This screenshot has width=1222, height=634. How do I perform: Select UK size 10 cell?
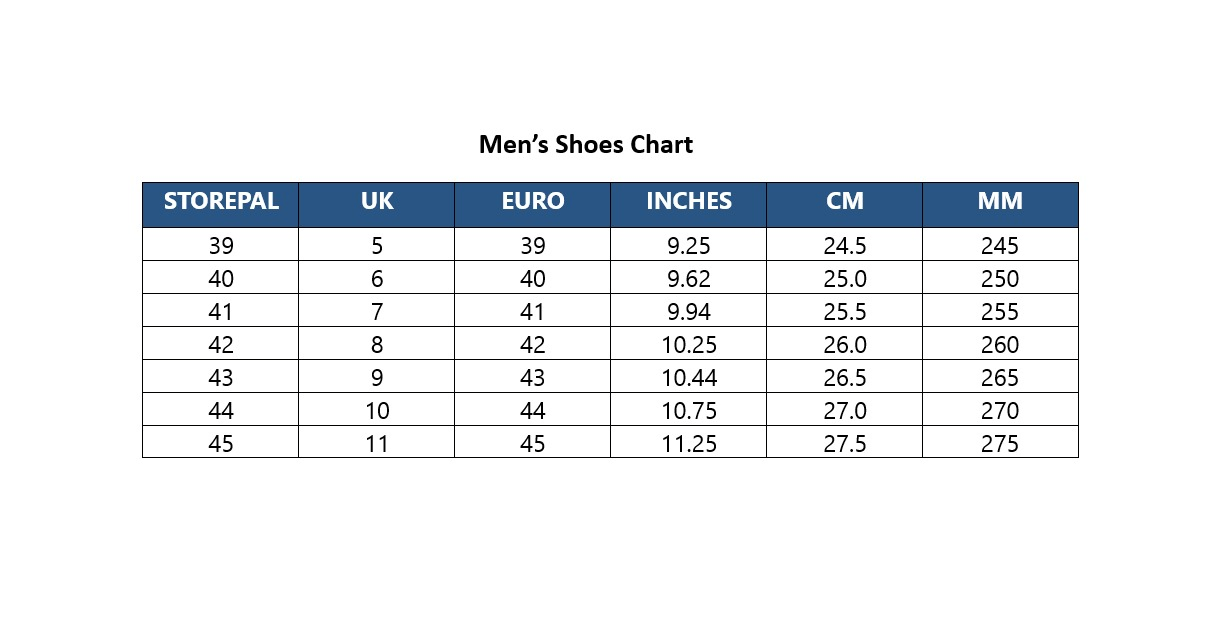tap(377, 410)
